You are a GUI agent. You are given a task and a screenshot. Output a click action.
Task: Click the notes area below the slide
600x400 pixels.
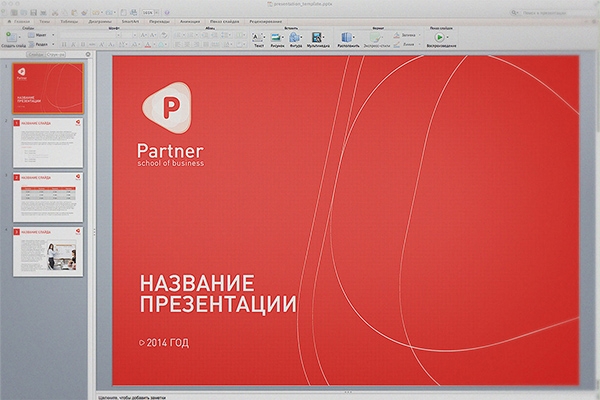[346, 397]
